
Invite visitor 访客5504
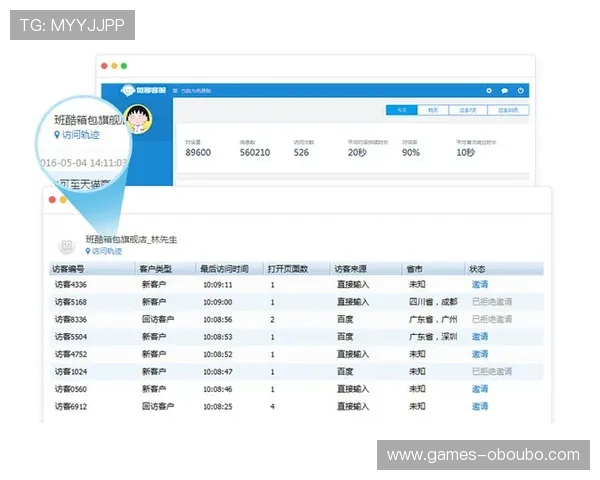tap(480, 337)
